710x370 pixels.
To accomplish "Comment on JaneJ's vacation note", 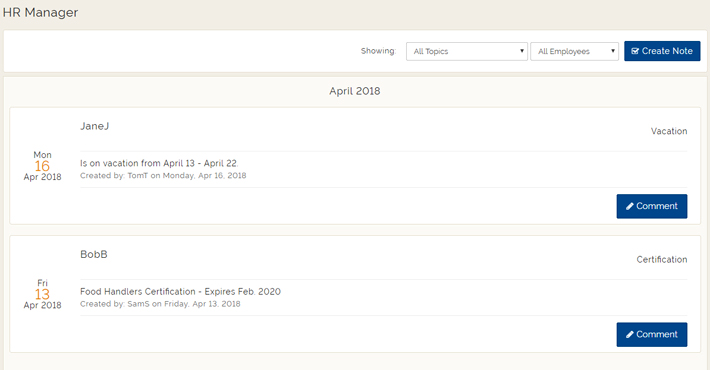I will (x=652, y=206).
